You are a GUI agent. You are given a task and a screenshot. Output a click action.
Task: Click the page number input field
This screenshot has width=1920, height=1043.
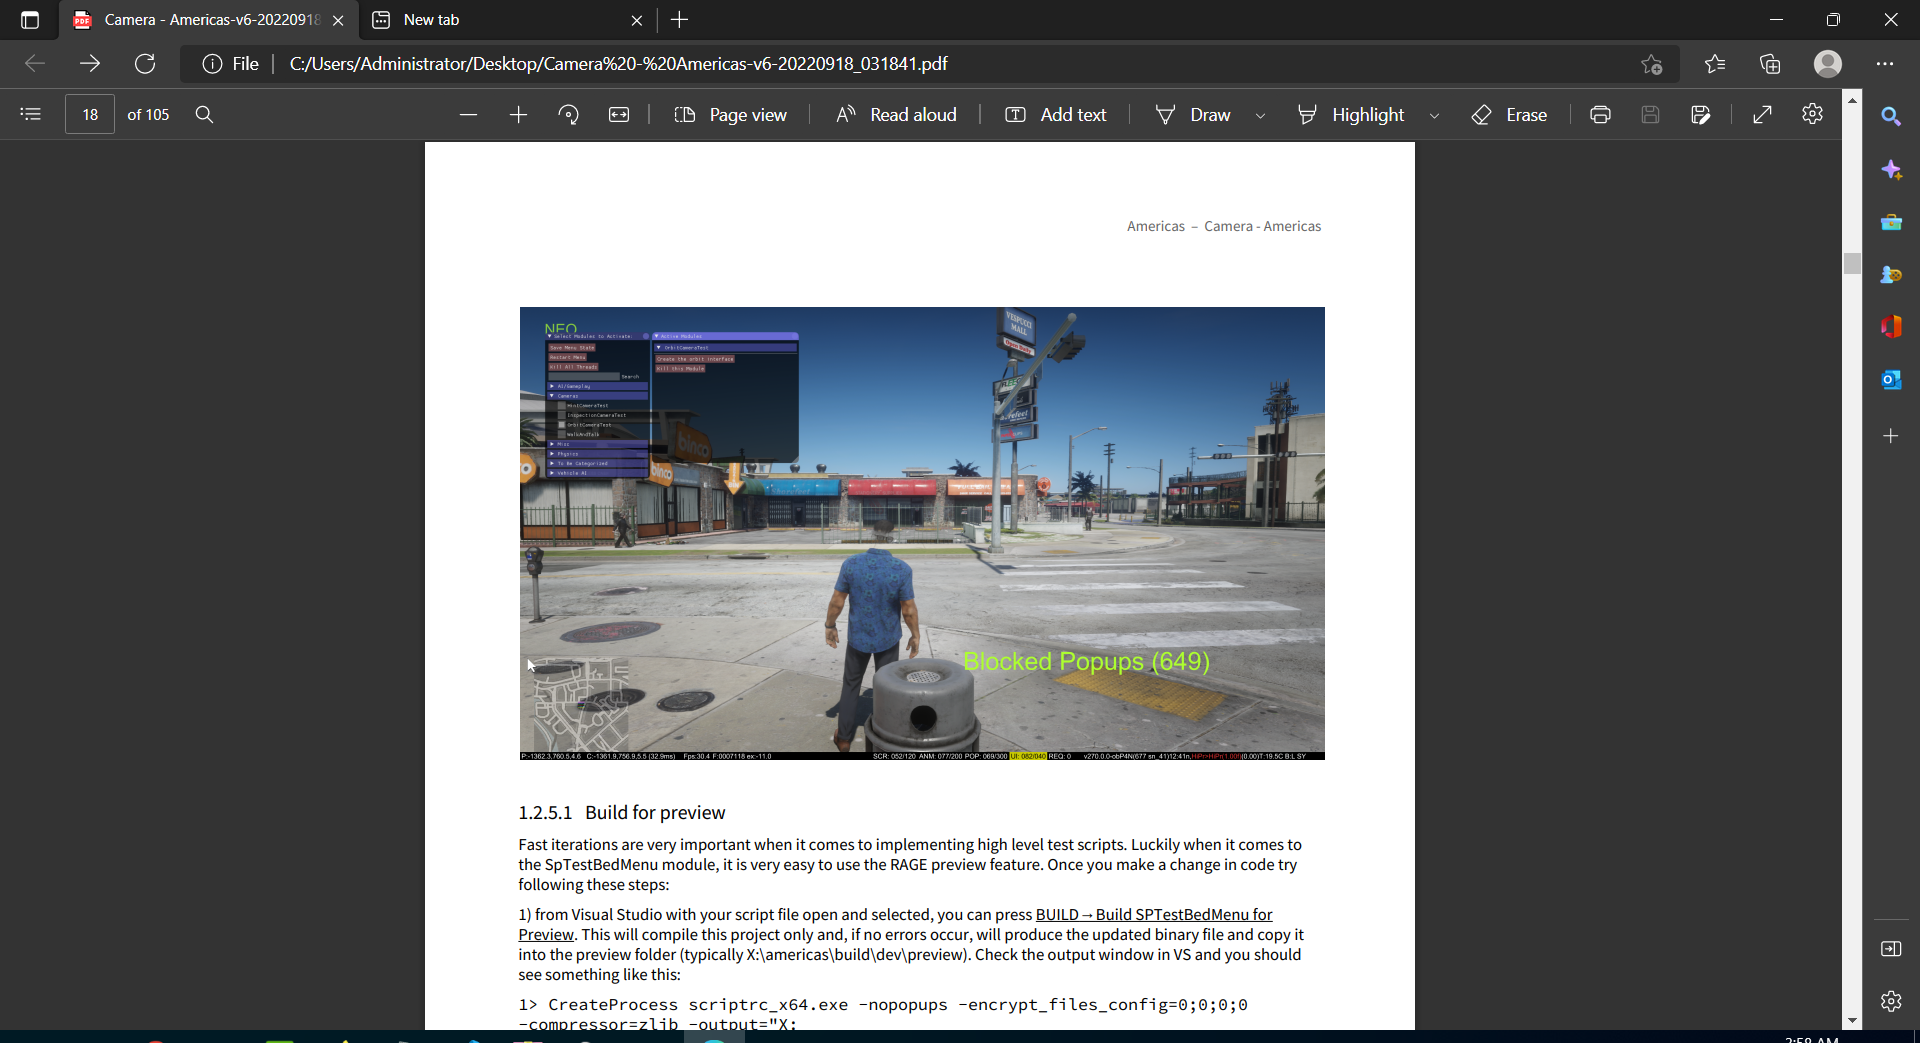point(90,115)
